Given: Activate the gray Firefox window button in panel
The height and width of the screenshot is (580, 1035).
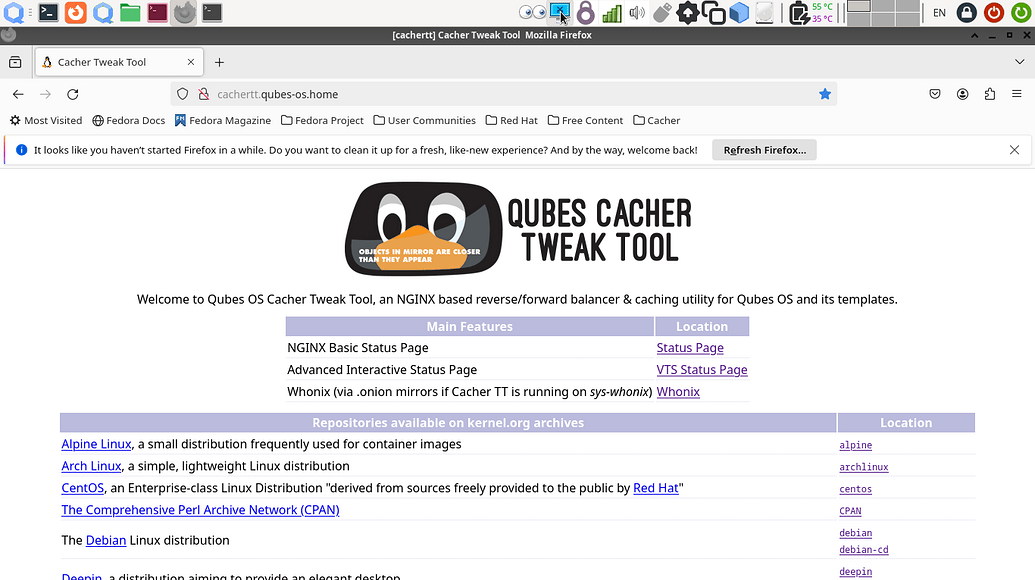Looking at the screenshot, I should point(184,13).
